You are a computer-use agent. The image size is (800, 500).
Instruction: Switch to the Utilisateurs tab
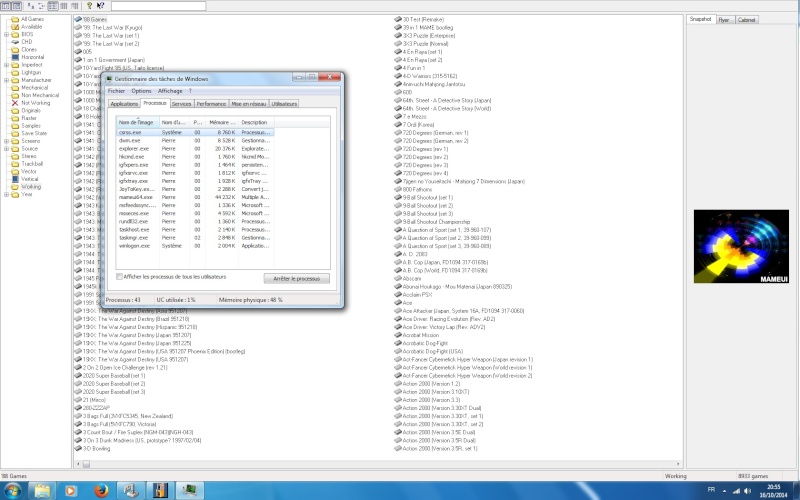click(x=284, y=104)
